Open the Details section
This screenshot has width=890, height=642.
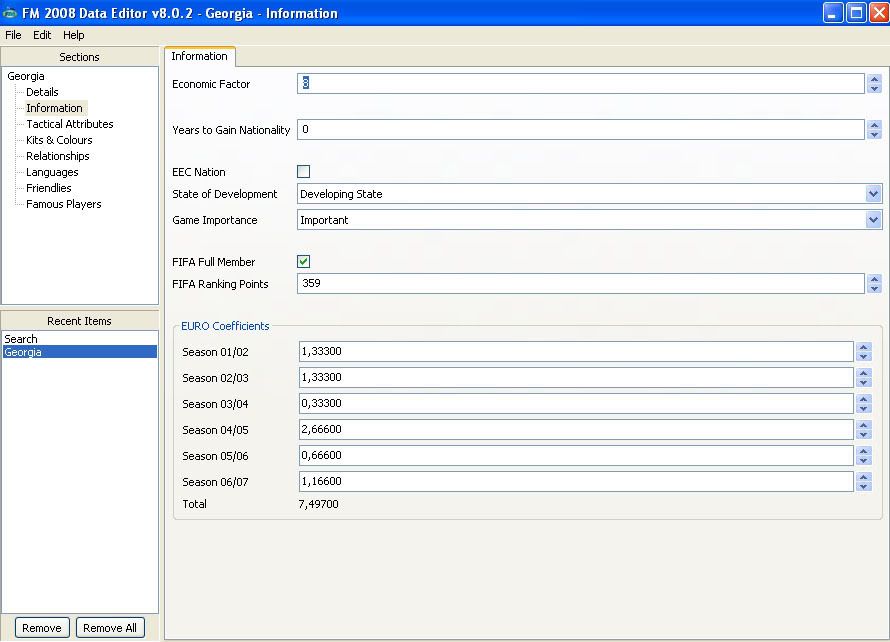coord(43,92)
